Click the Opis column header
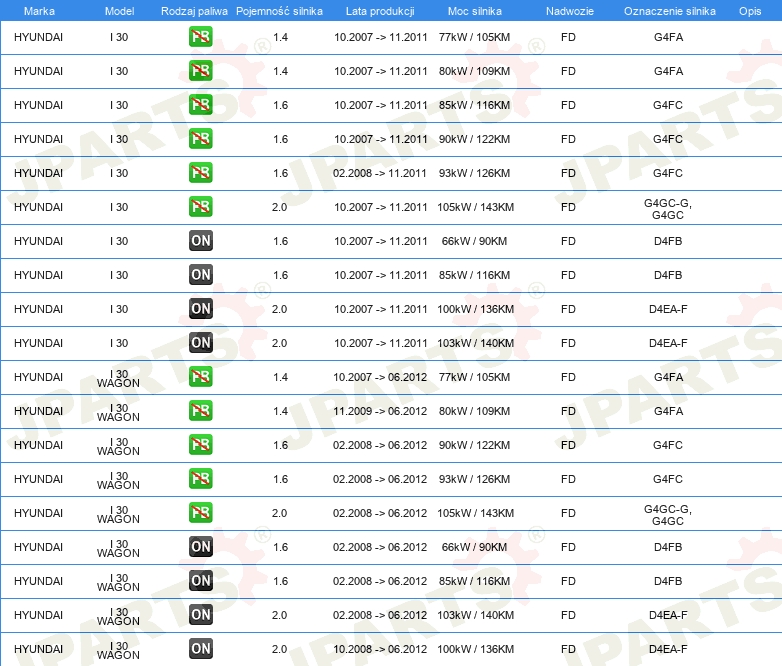782x666 pixels. tap(750, 11)
